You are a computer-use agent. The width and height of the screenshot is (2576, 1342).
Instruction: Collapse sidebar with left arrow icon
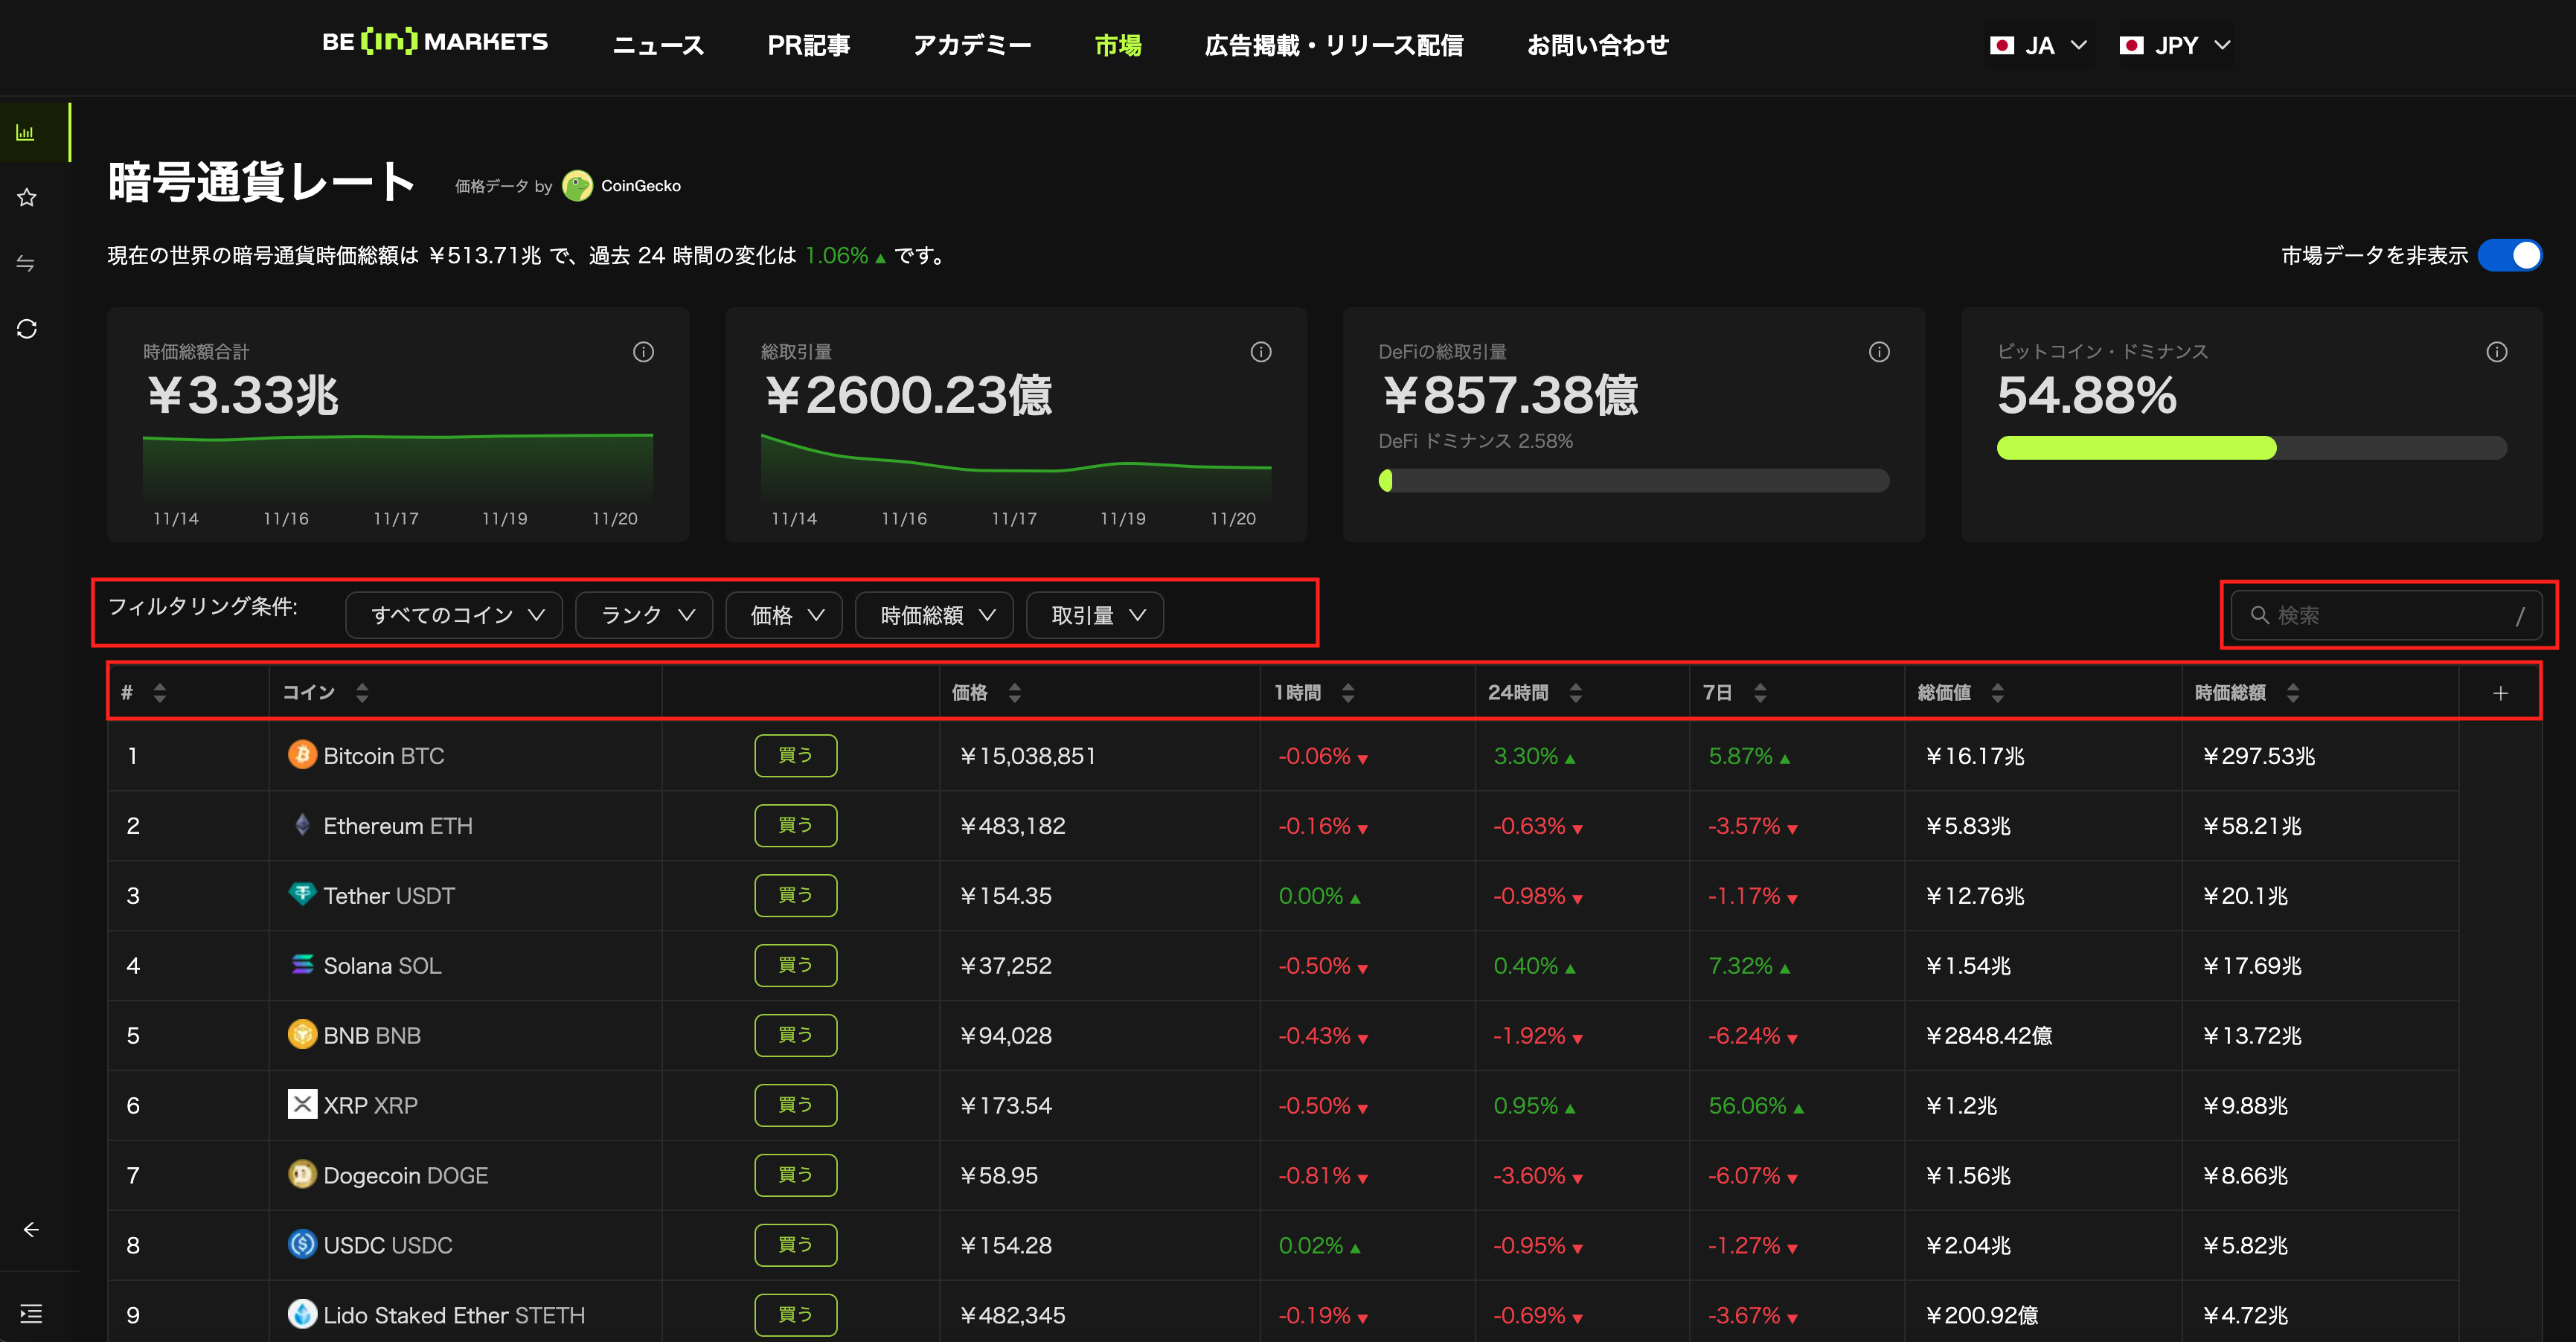tap(31, 1229)
